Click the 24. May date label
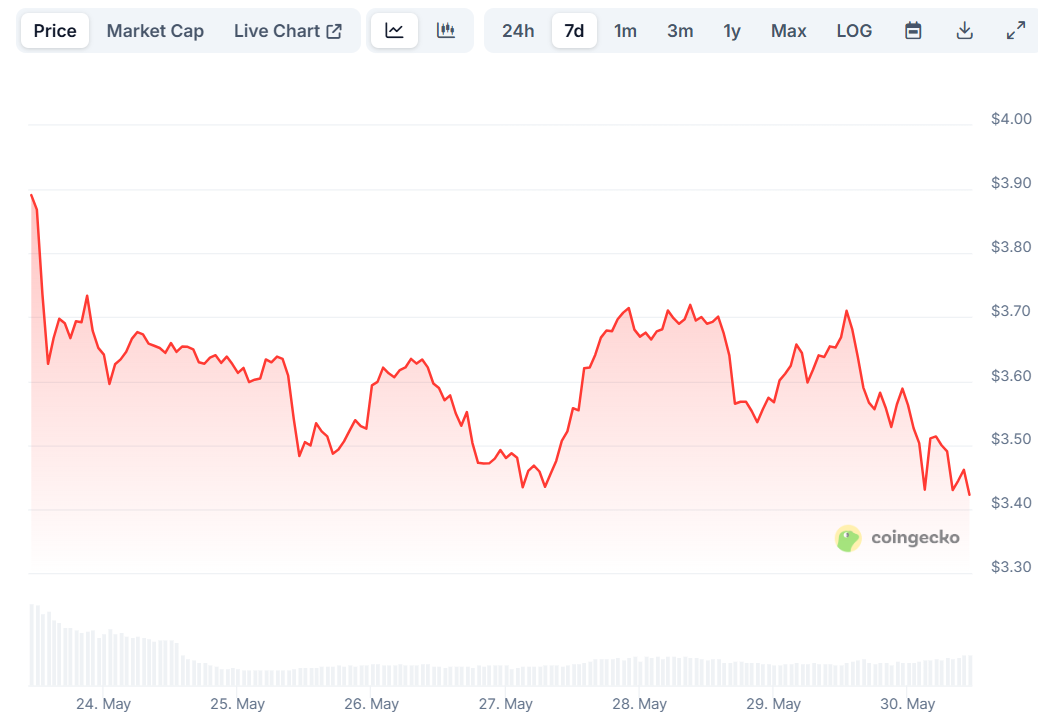The height and width of the screenshot is (718, 1038). click(103, 704)
